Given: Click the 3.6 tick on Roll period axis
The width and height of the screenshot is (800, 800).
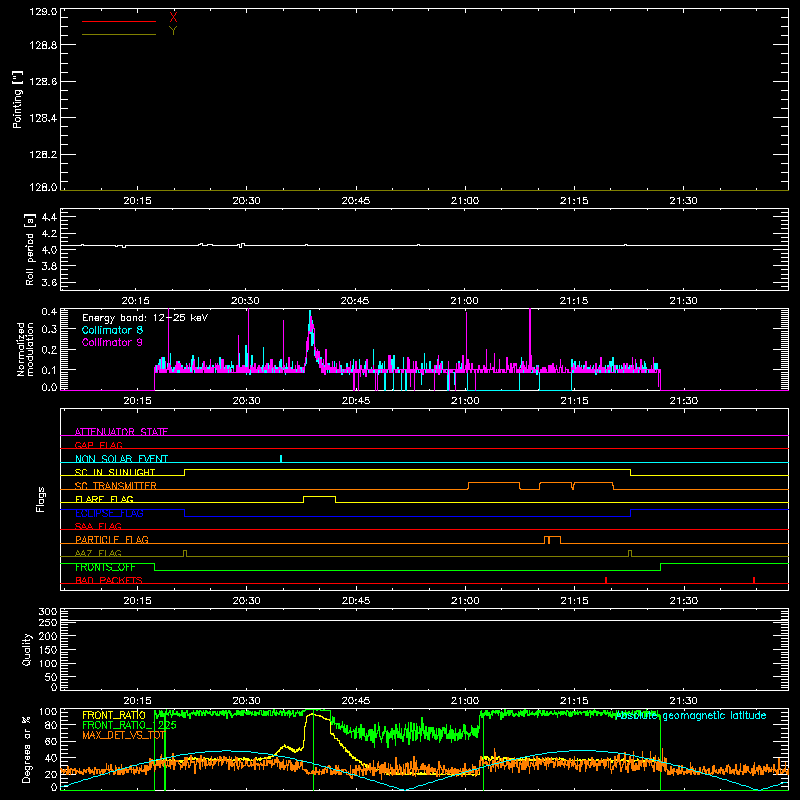Looking at the screenshot, I should tap(49, 282).
